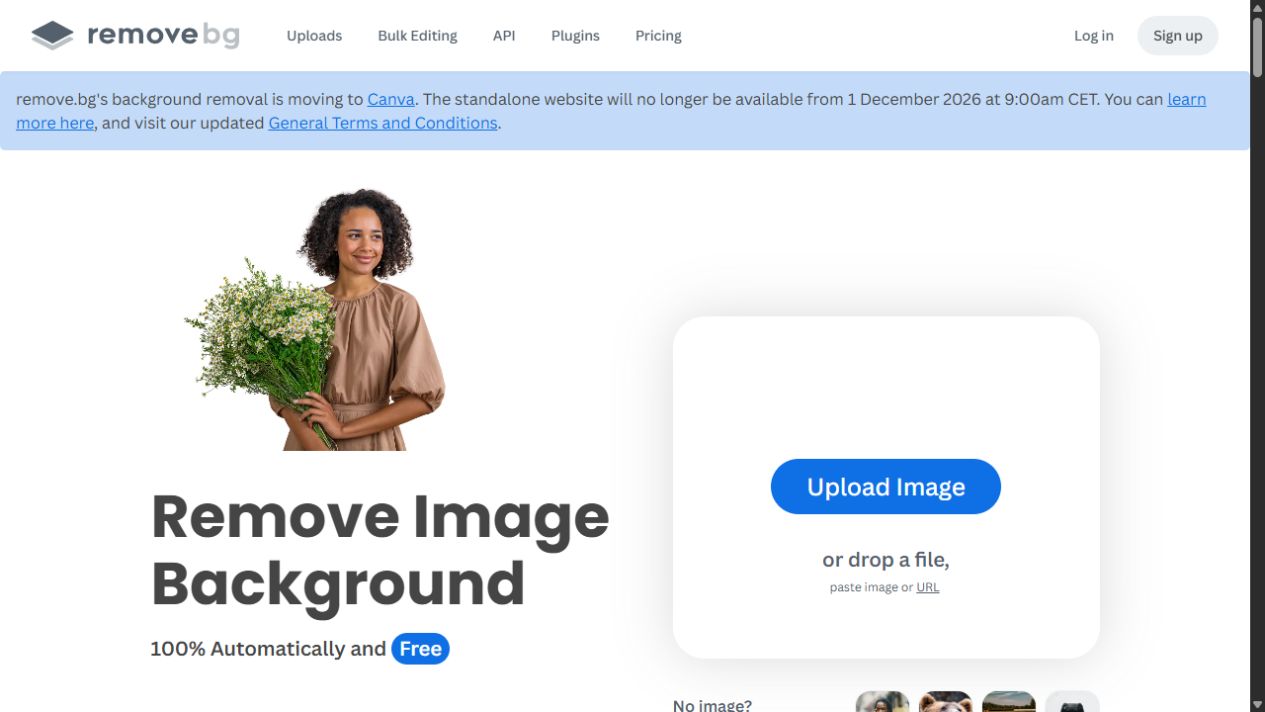Open the Plugins page
This screenshot has width=1265, height=712.
(x=575, y=36)
